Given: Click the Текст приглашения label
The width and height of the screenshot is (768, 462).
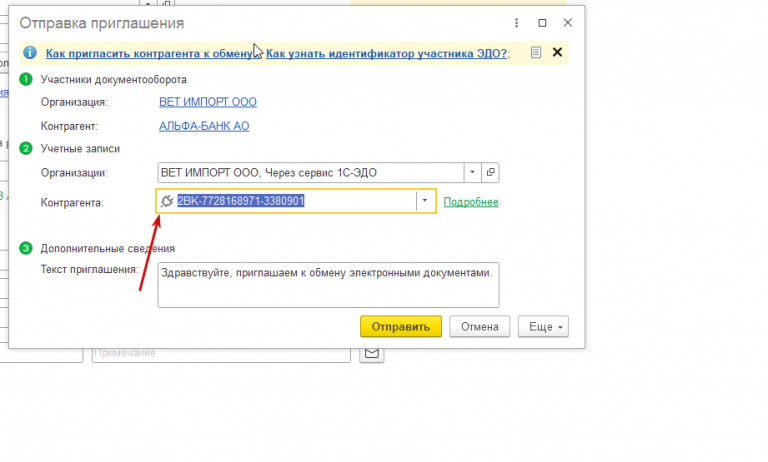Looking at the screenshot, I should tap(90, 269).
